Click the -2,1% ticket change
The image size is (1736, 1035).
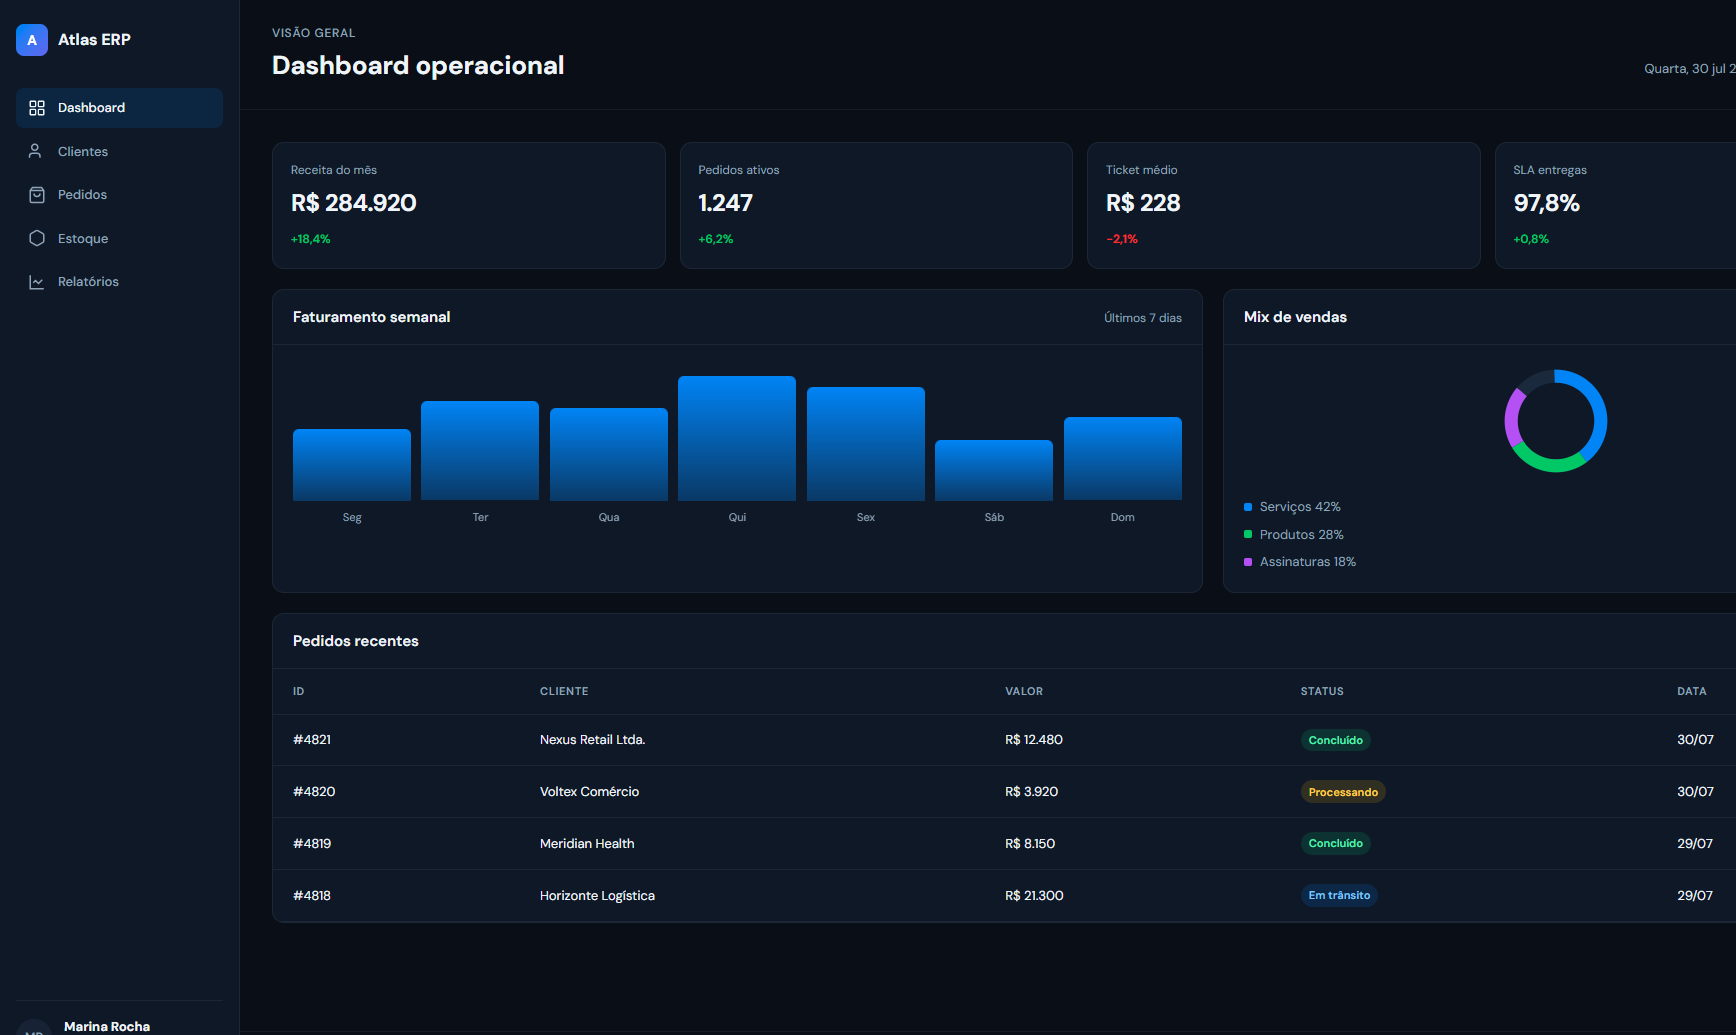(1122, 239)
